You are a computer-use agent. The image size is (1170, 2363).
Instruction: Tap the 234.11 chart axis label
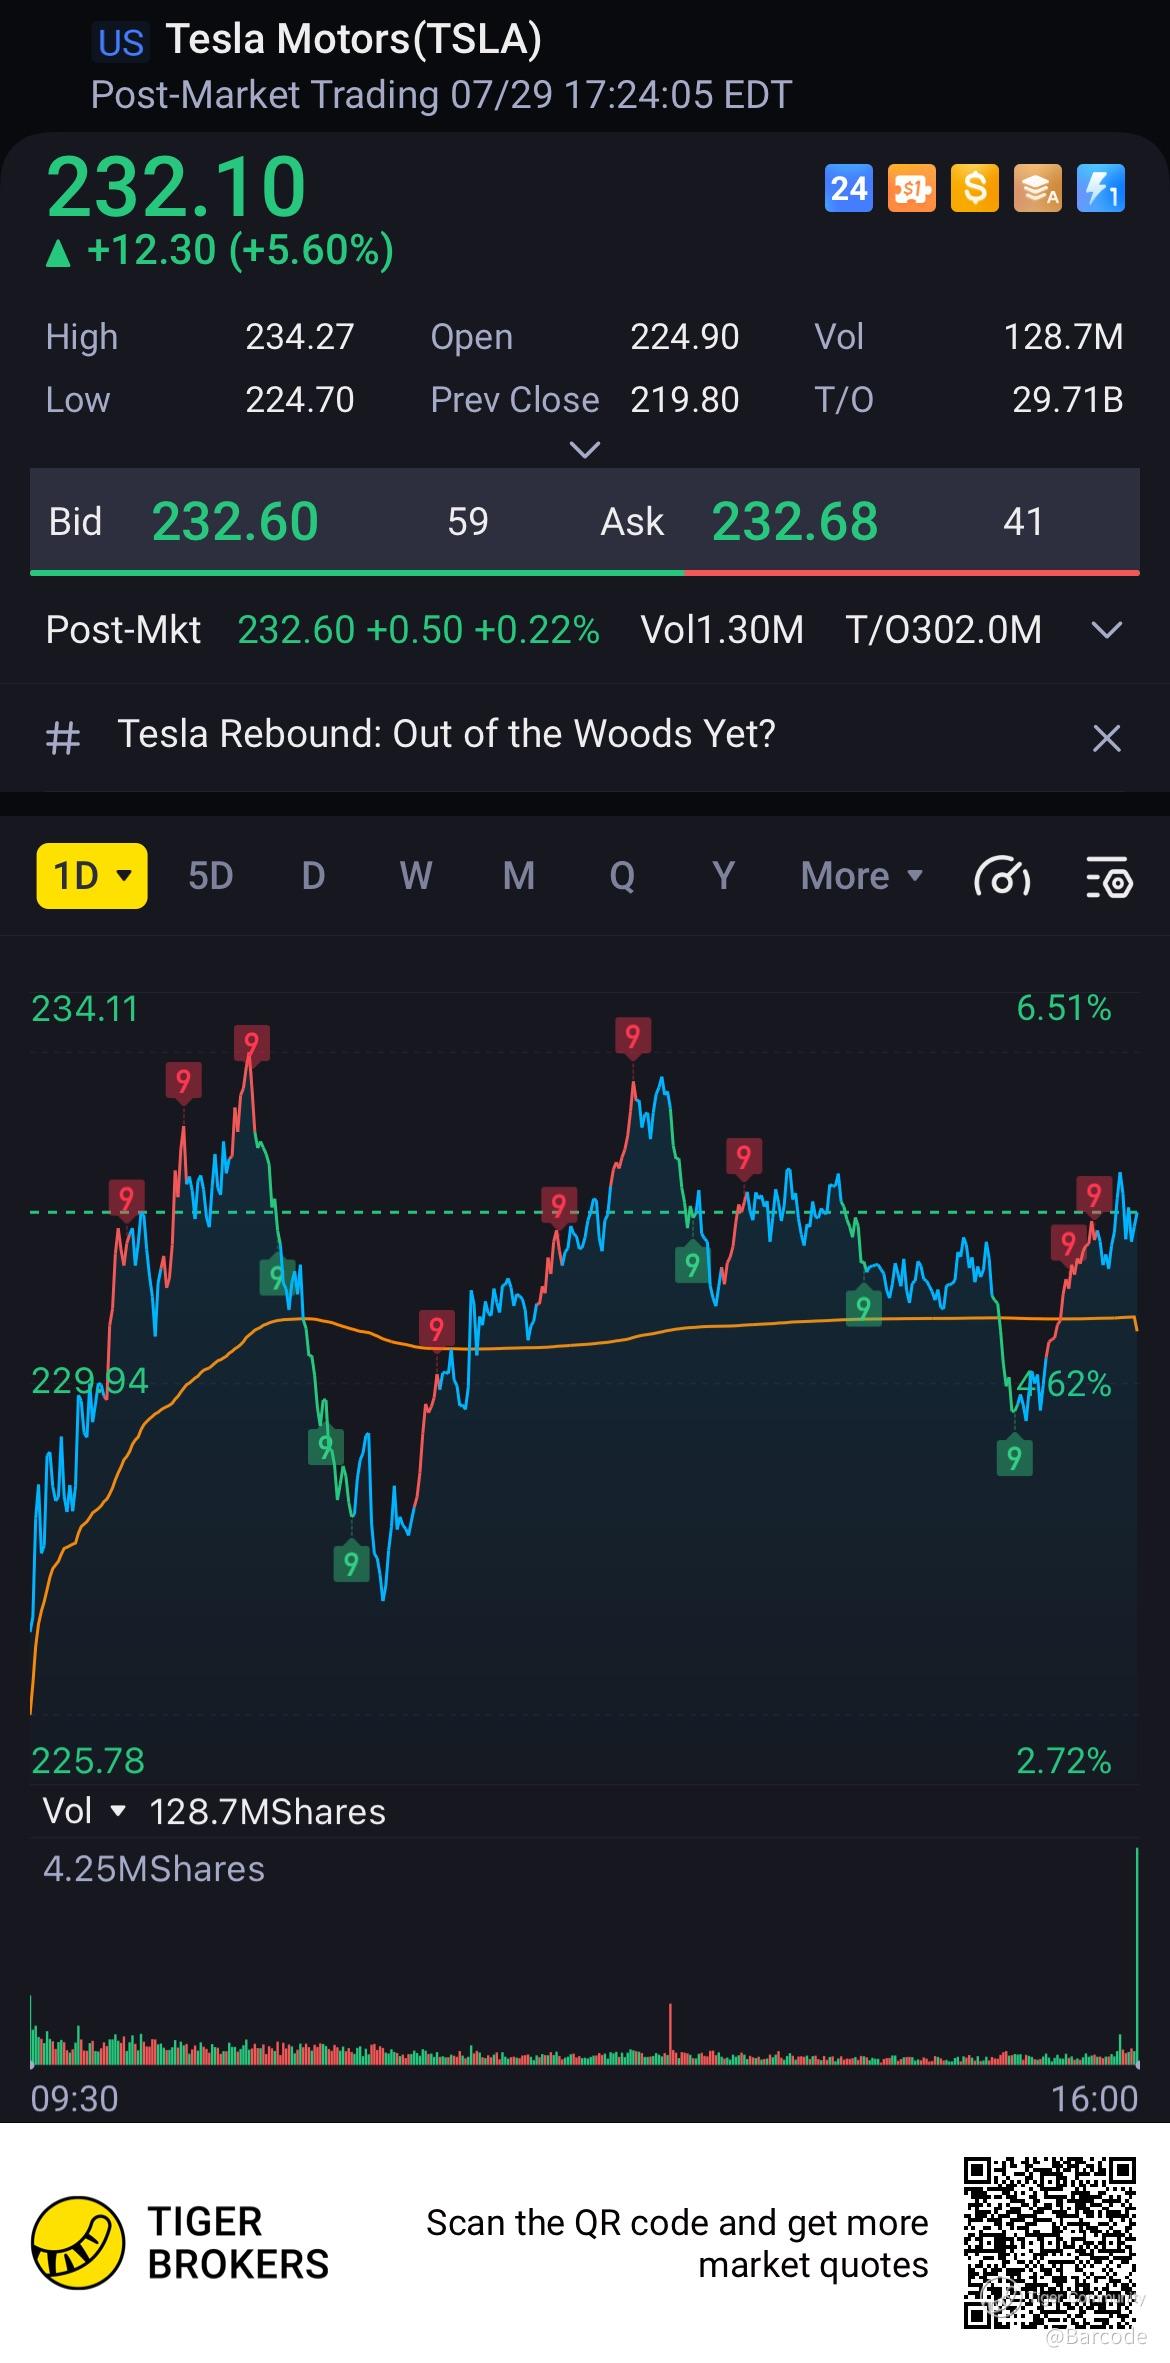(84, 1009)
